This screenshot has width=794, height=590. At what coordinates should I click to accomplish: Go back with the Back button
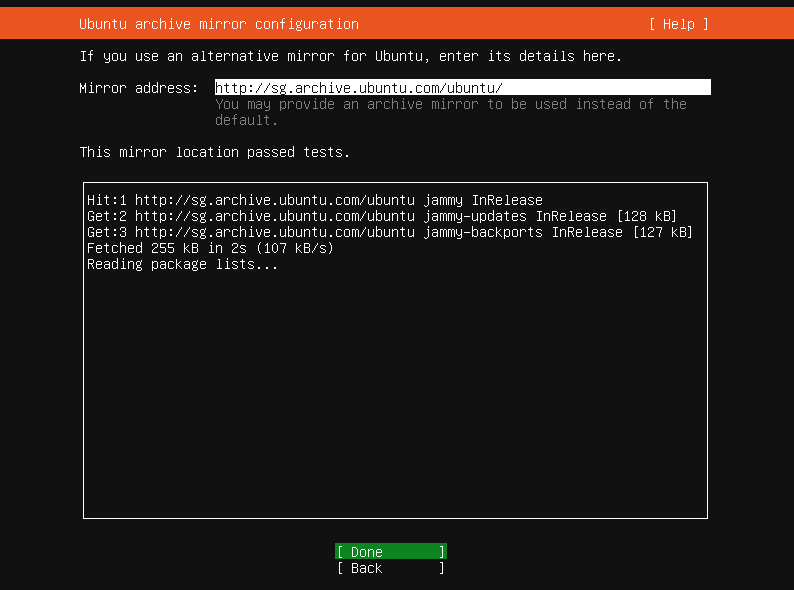(x=390, y=568)
